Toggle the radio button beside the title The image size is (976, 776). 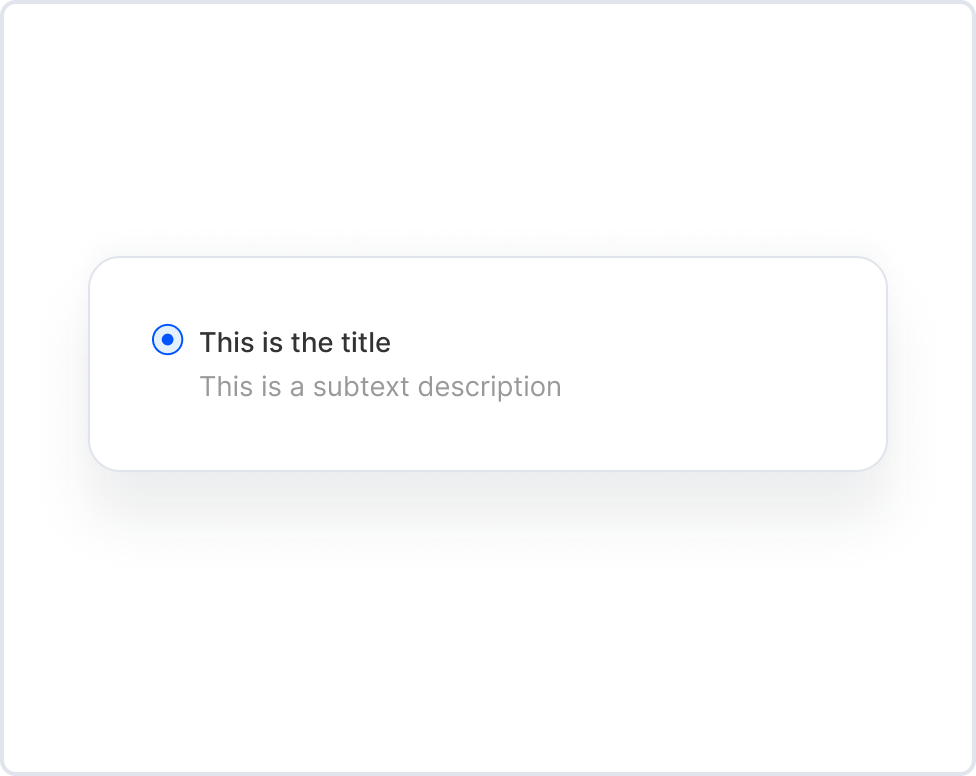[x=168, y=340]
